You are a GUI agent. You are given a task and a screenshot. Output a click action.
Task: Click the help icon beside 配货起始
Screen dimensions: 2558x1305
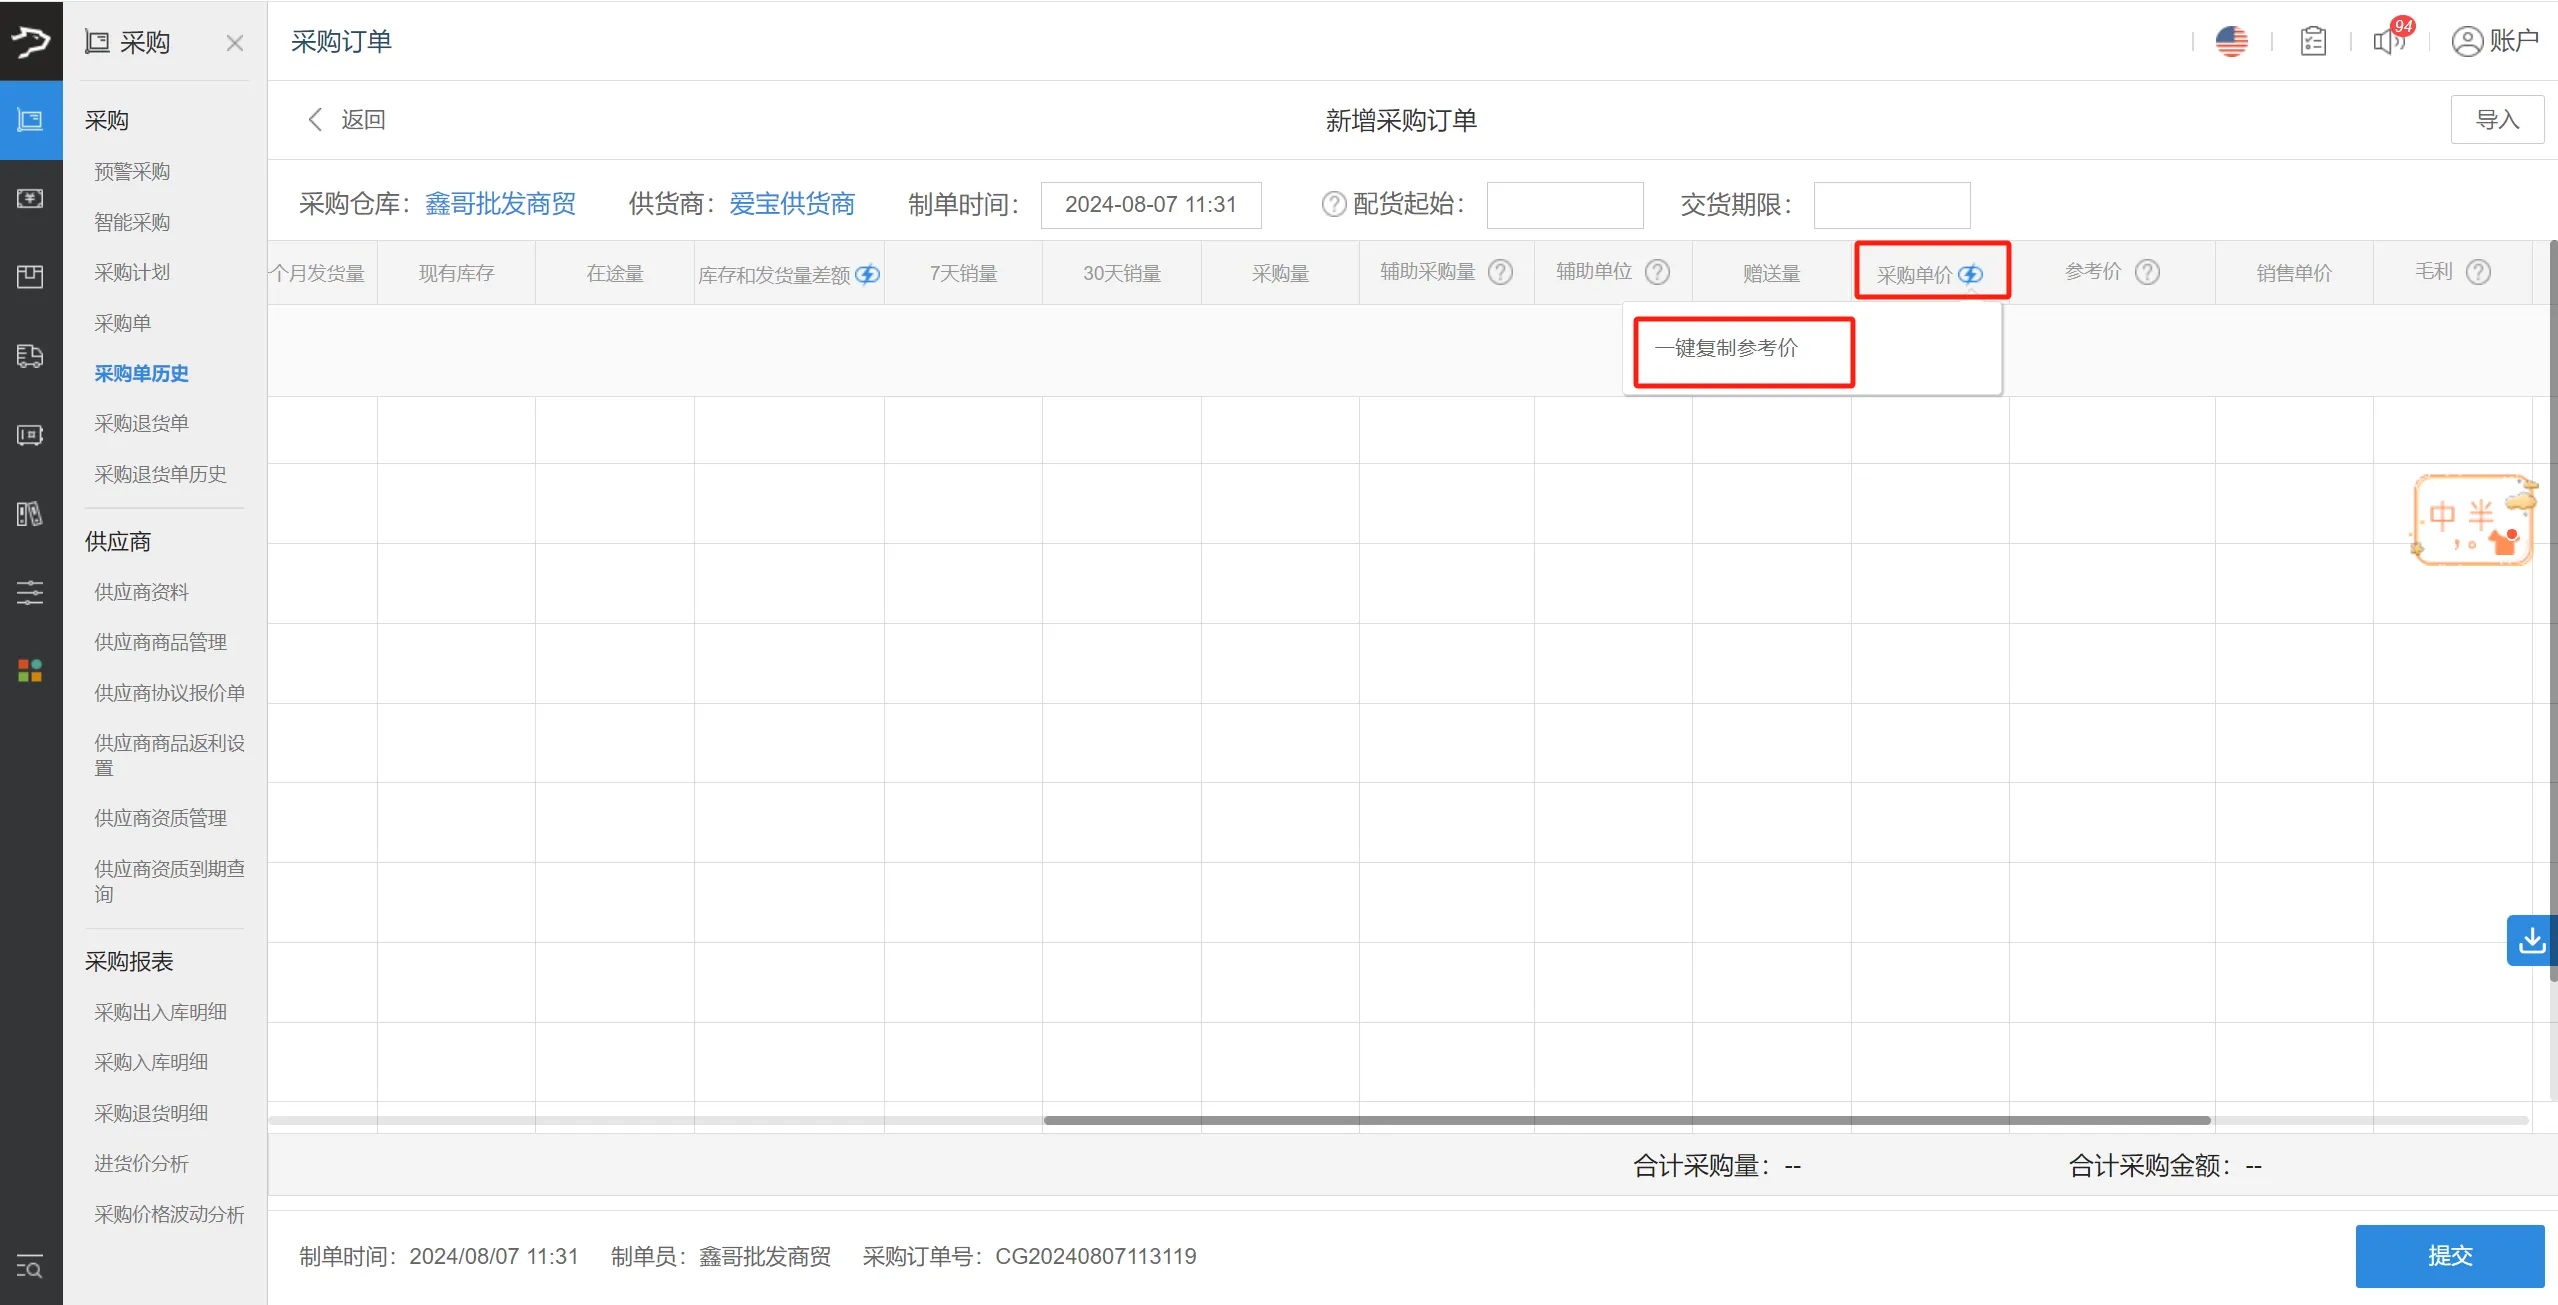[1333, 204]
